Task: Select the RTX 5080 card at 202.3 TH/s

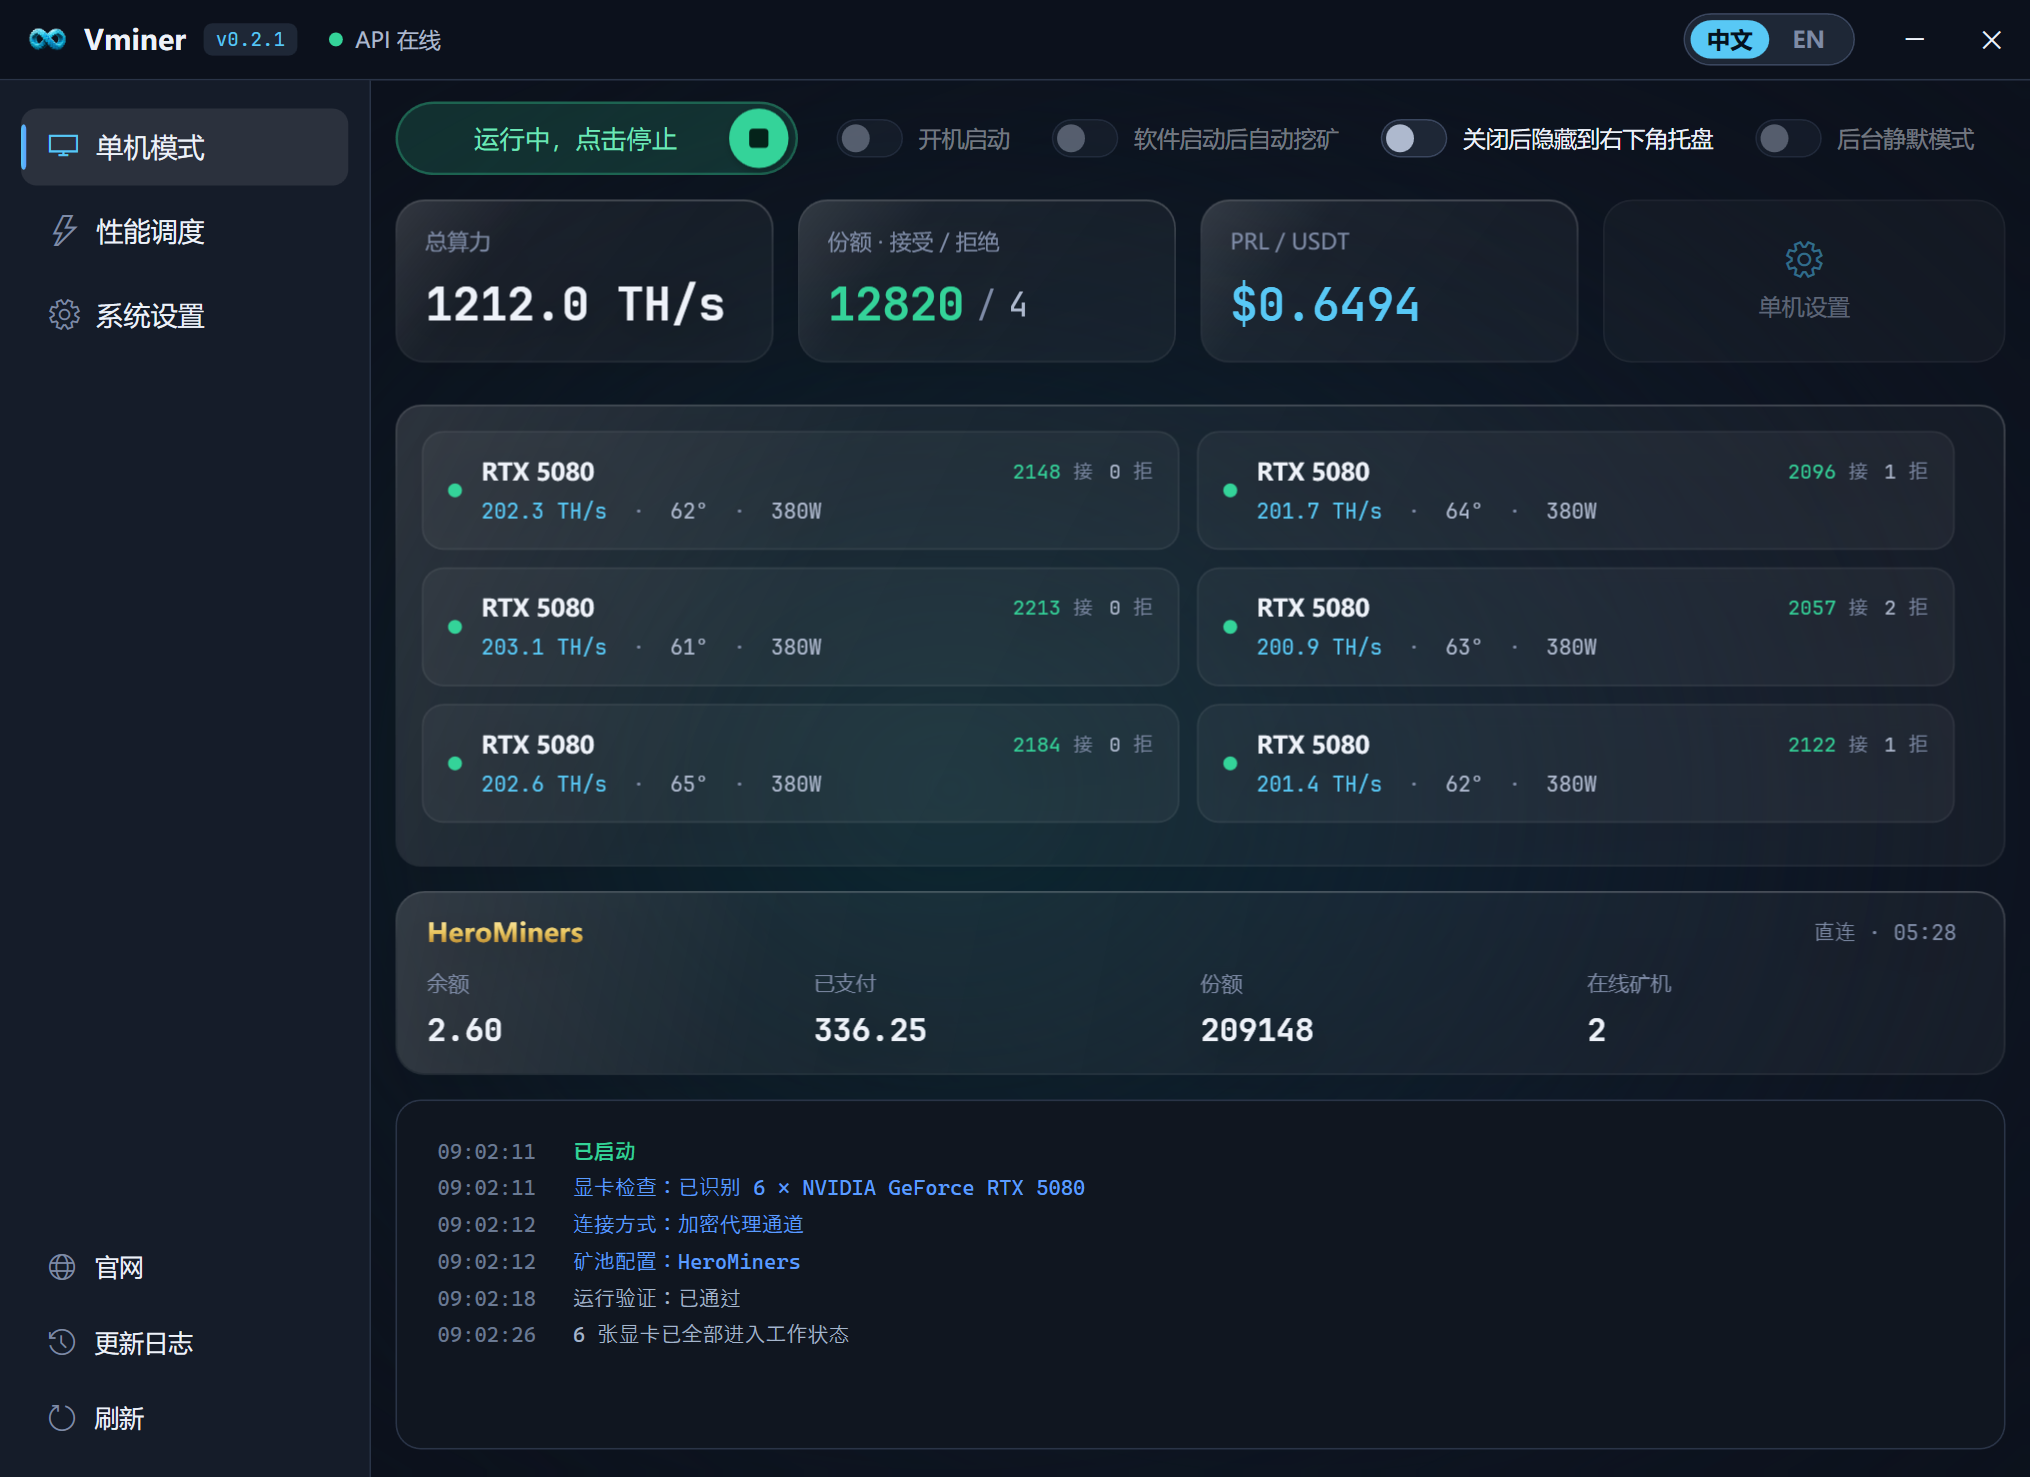Action: [800, 490]
